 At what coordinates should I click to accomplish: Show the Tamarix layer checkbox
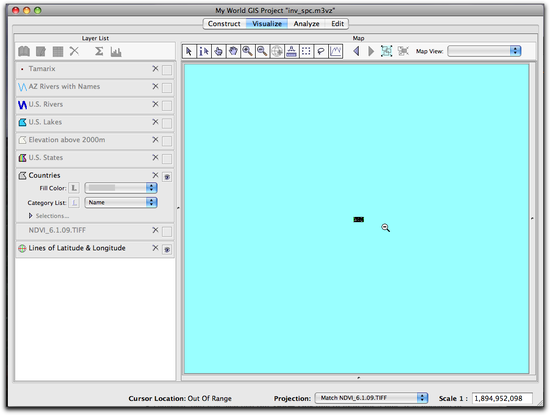tap(167, 70)
